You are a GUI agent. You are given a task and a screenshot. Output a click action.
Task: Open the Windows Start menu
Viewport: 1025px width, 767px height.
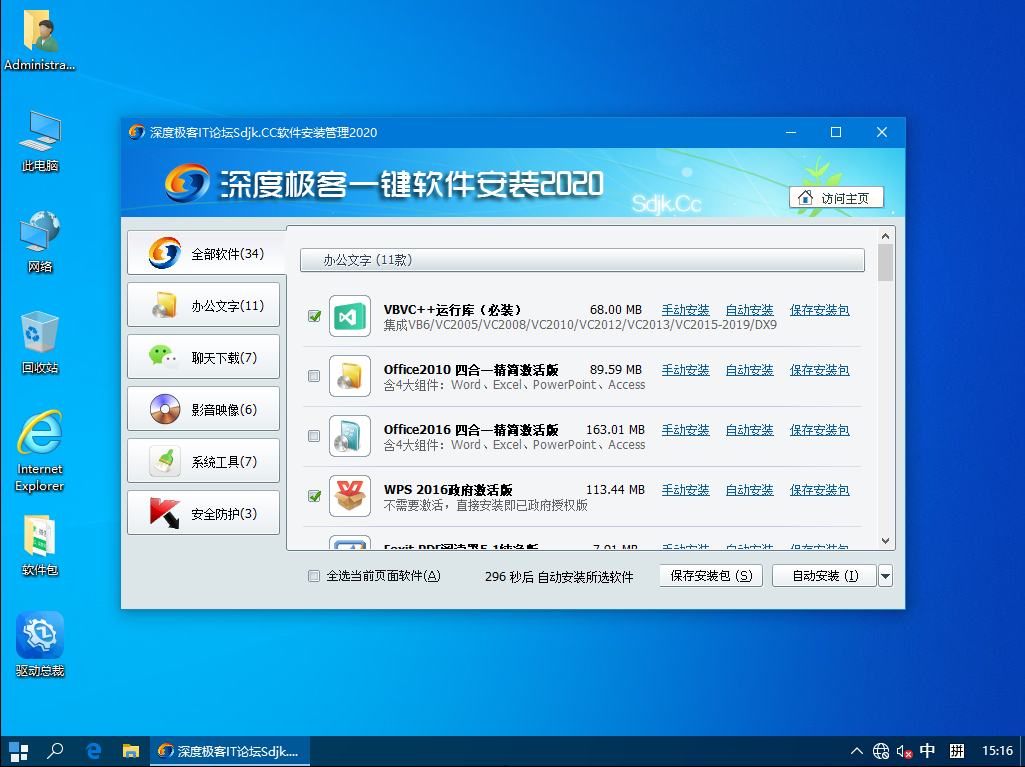coord(18,751)
